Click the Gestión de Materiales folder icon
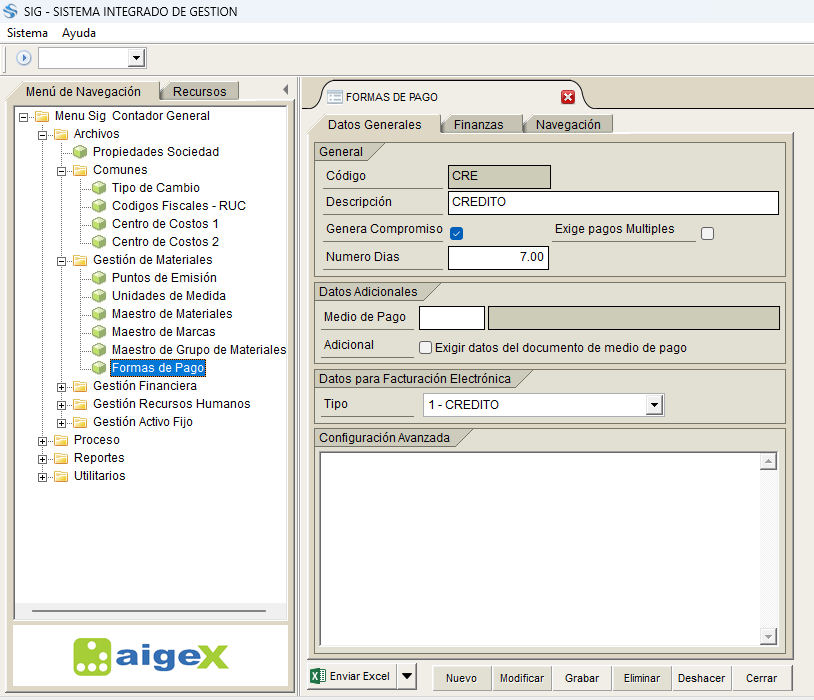Viewport: 814px width, 700px height. [80, 260]
